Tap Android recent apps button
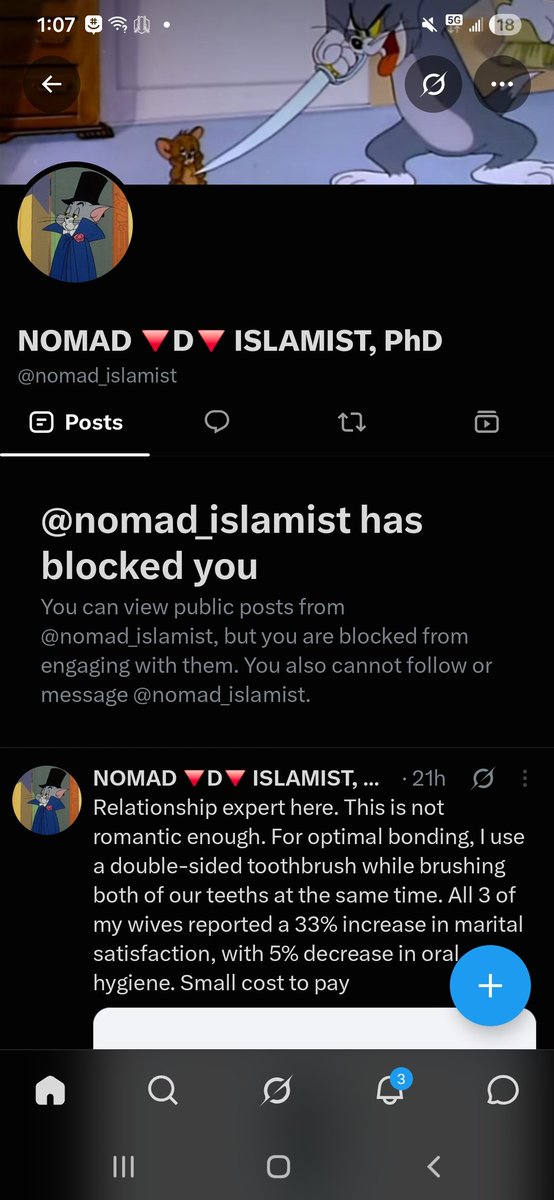Image resolution: width=554 pixels, height=1200 pixels. click(123, 1166)
